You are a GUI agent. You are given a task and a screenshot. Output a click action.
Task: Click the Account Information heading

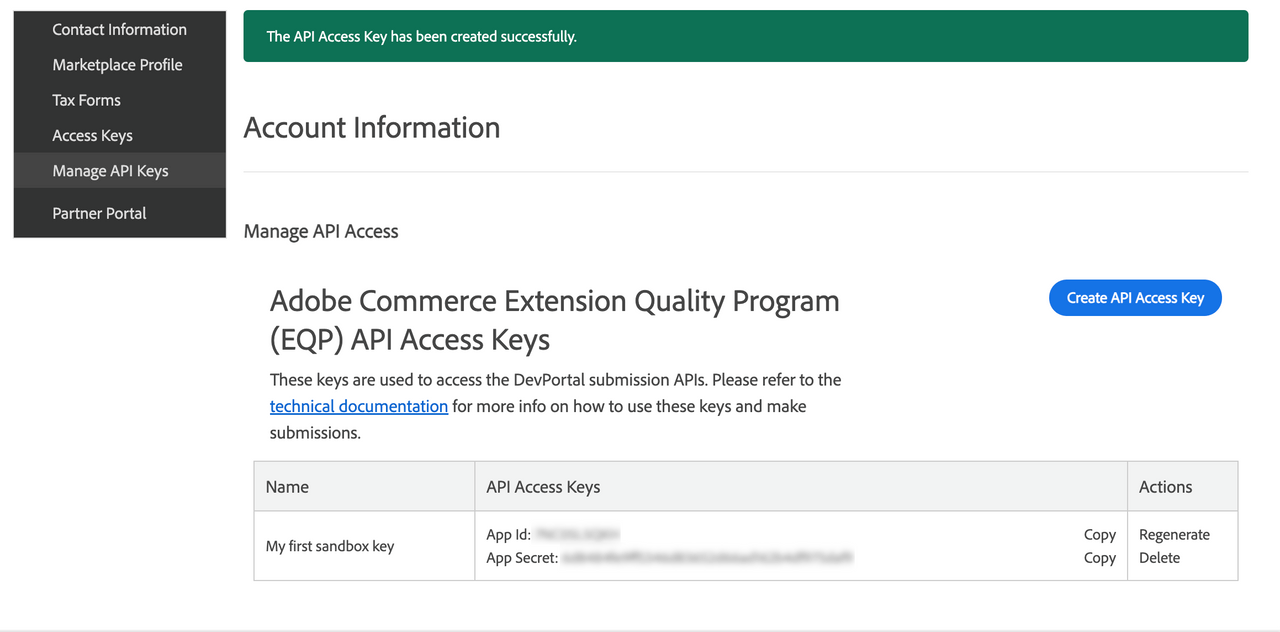click(372, 128)
